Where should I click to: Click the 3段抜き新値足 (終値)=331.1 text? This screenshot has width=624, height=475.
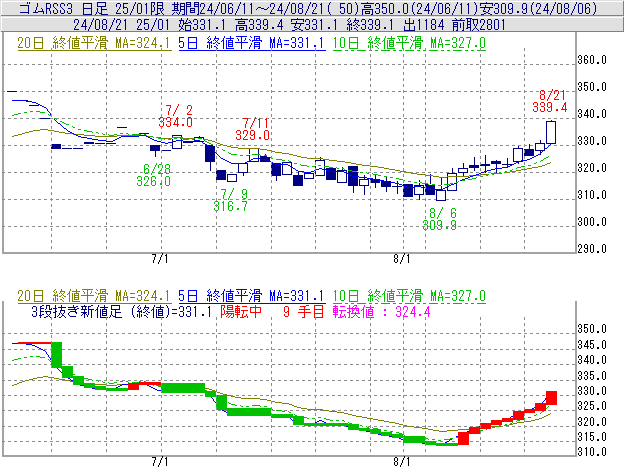(121, 311)
